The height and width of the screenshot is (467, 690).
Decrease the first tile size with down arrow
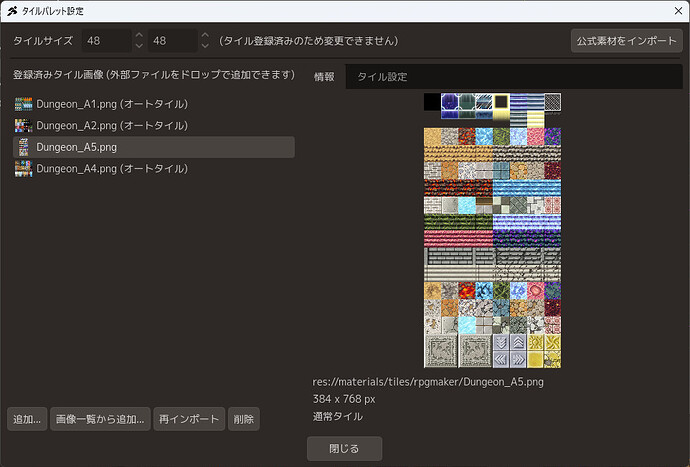pyautogui.click(x=139, y=46)
